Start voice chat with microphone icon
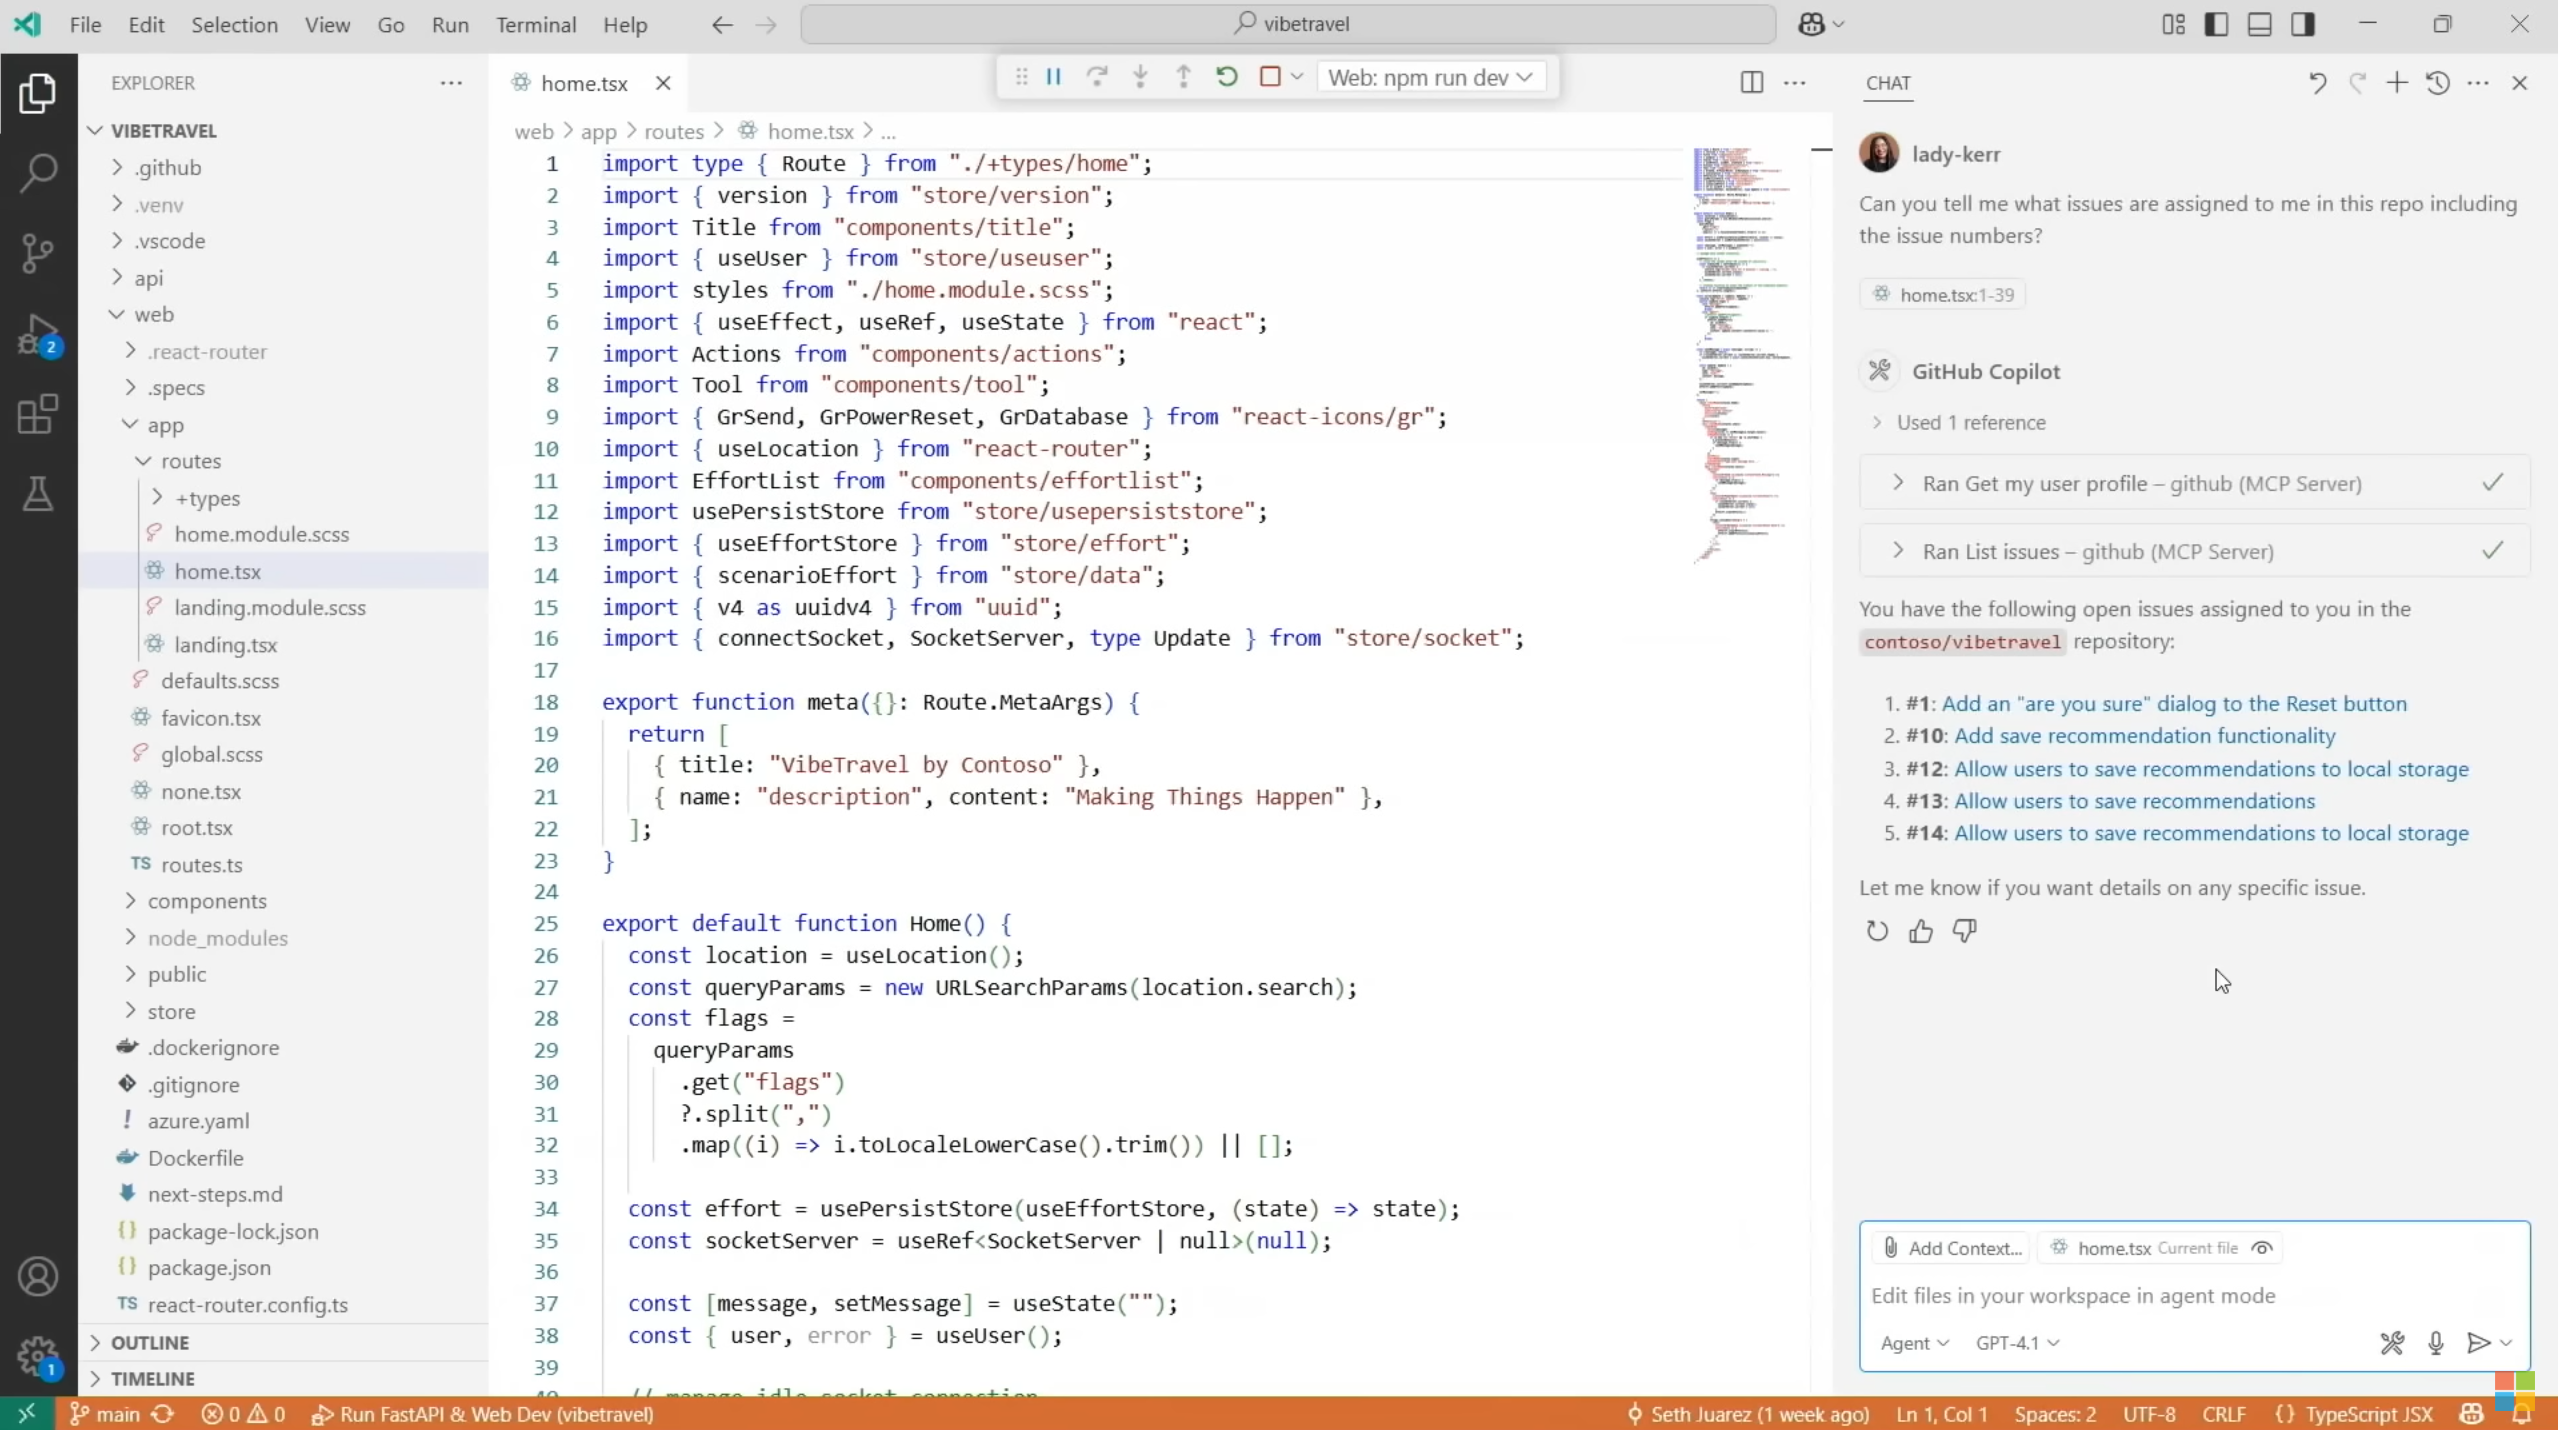This screenshot has width=2558, height=1430. tap(2436, 1343)
